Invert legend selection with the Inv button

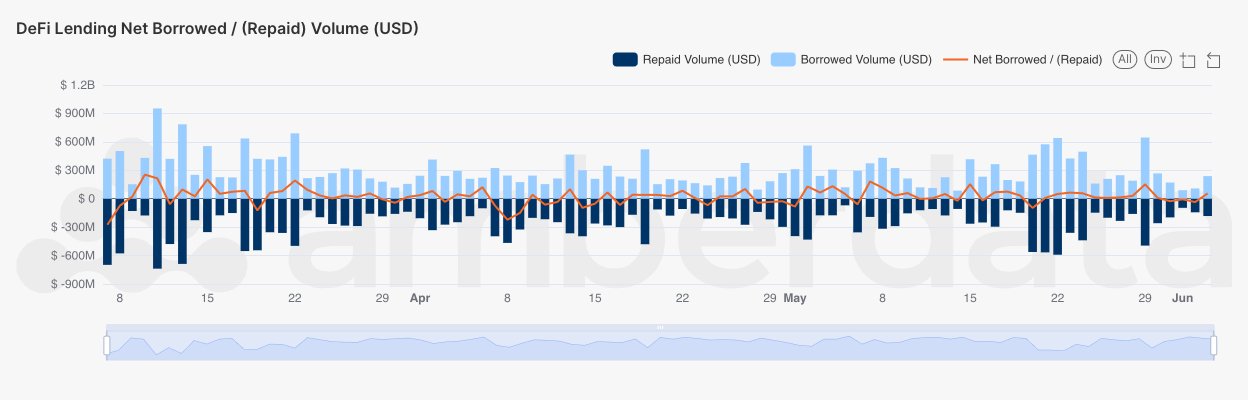click(1158, 60)
